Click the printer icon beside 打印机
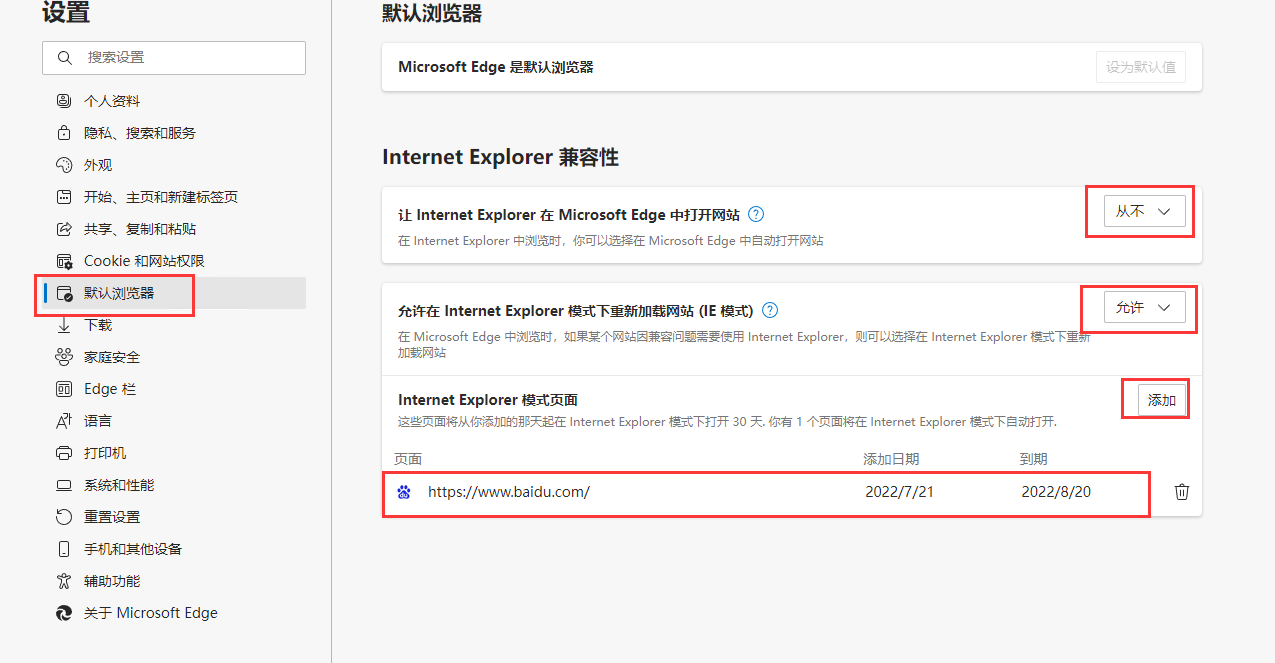Viewport: 1275px width, 663px height. [64, 453]
